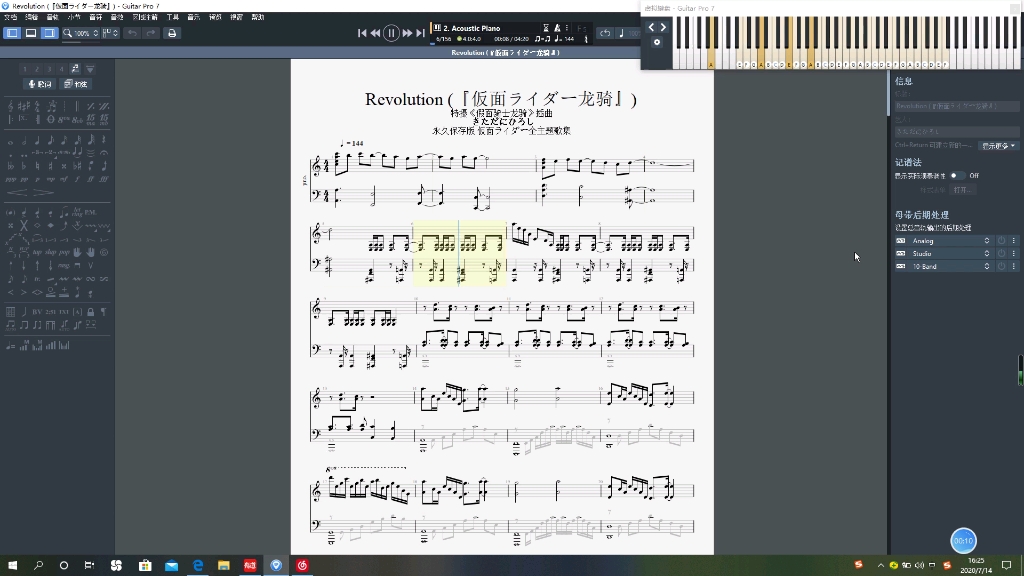Image resolution: width=1024 pixels, height=576 pixels.
Task: Set dynamic to mf
Action: (64, 180)
